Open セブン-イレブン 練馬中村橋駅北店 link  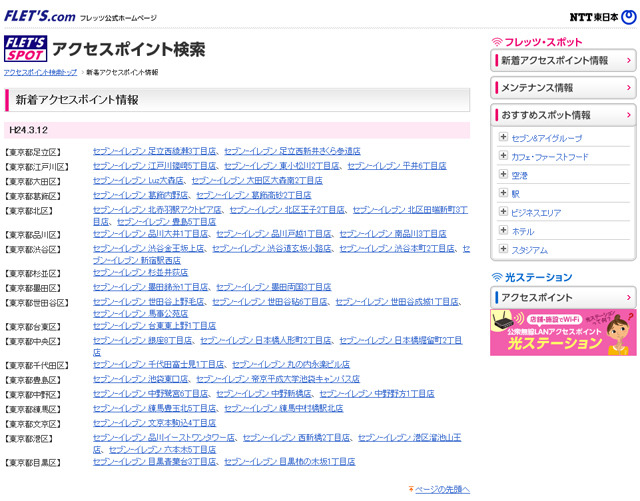point(284,408)
